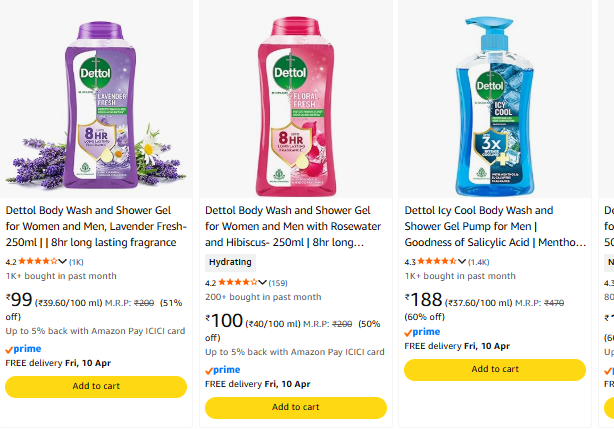View the 159 reviews link
614x429 pixels.
(x=278, y=283)
